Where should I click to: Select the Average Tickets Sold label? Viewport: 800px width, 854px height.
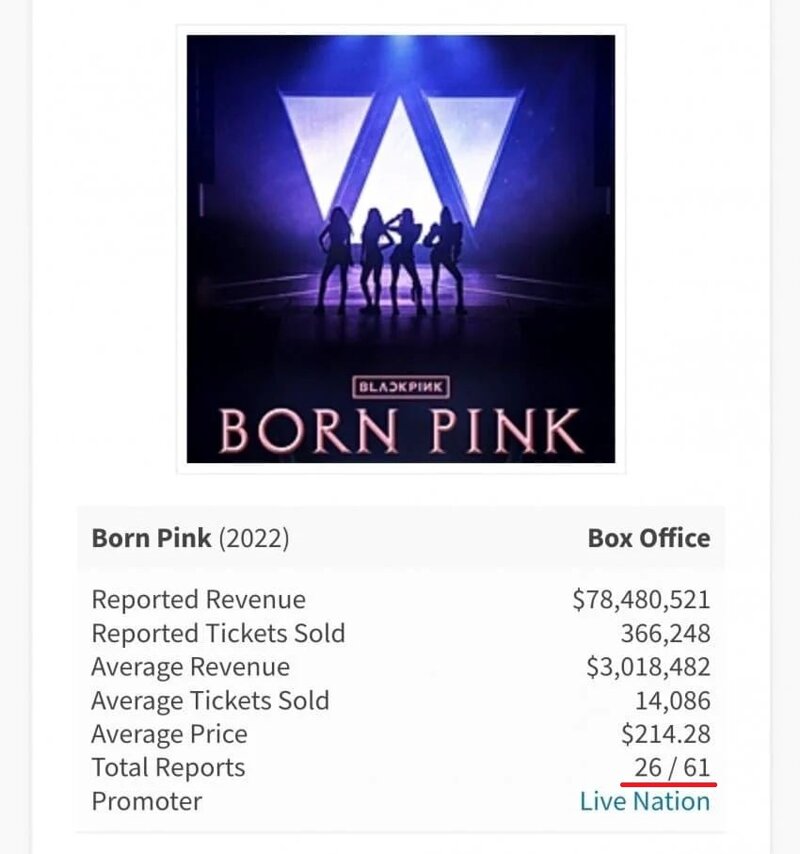[210, 701]
